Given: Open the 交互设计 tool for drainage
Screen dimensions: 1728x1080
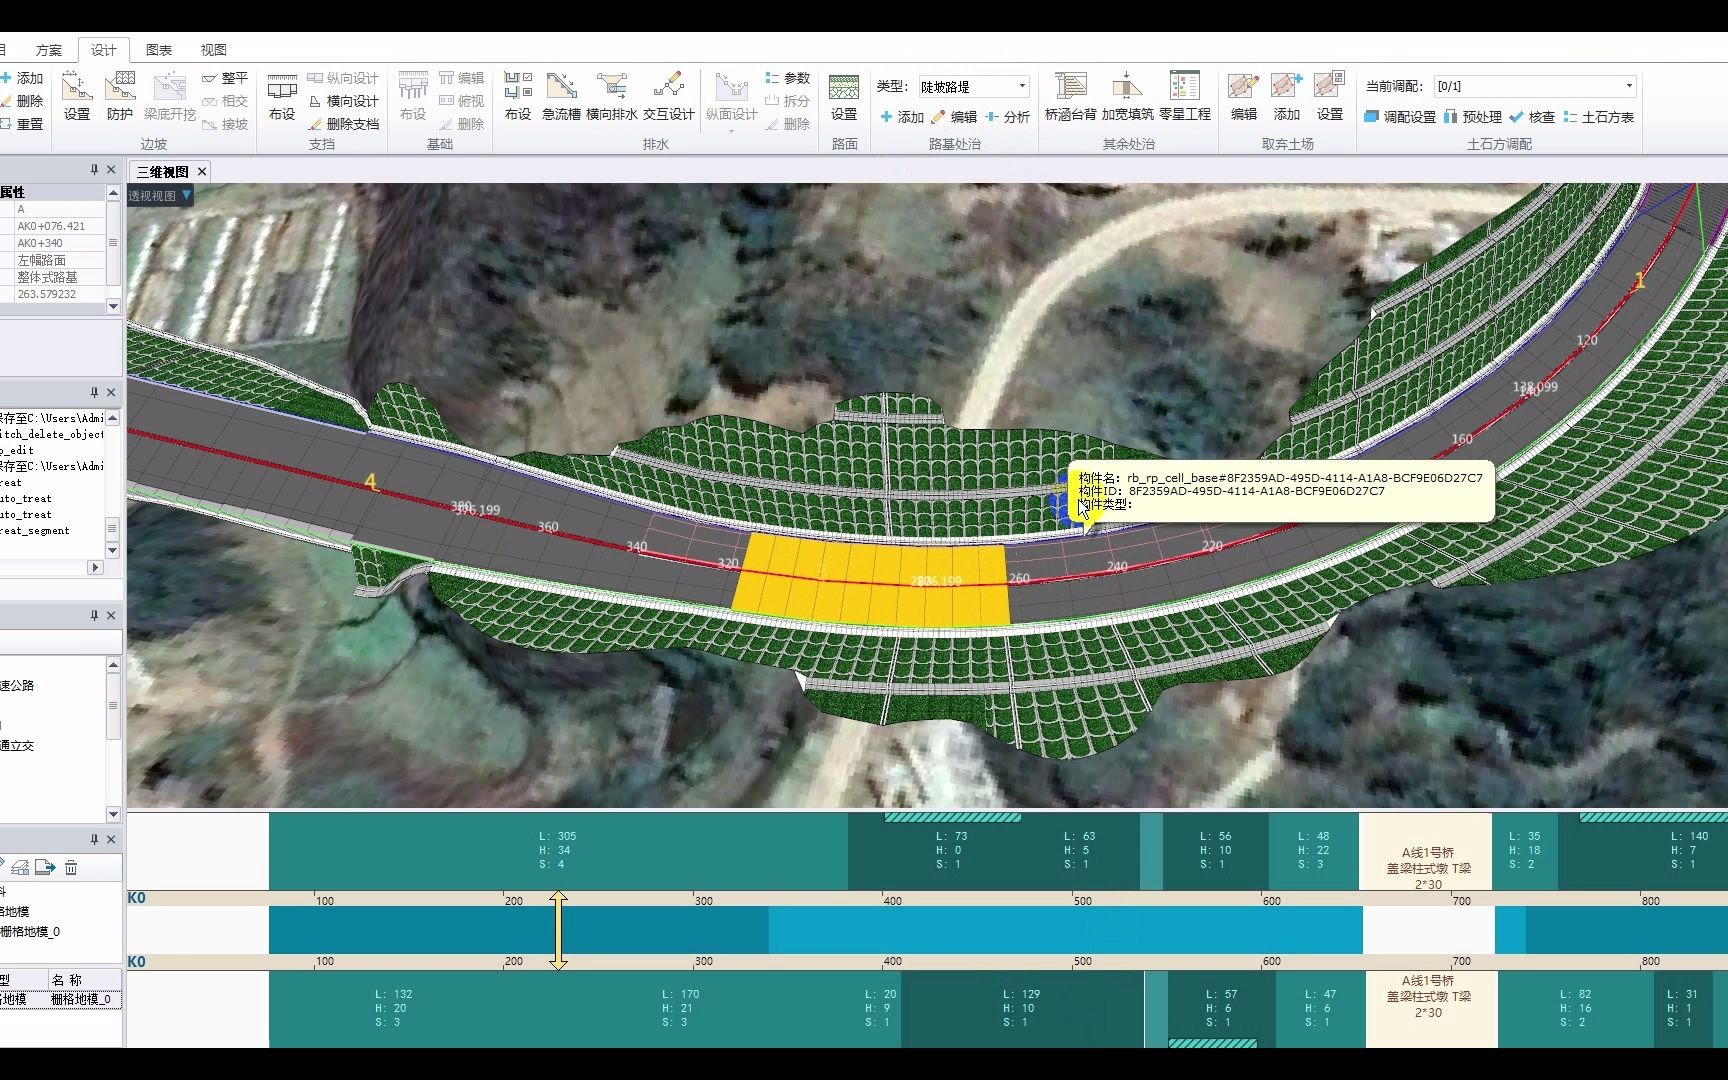Looking at the screenshot, I should 668,95.
